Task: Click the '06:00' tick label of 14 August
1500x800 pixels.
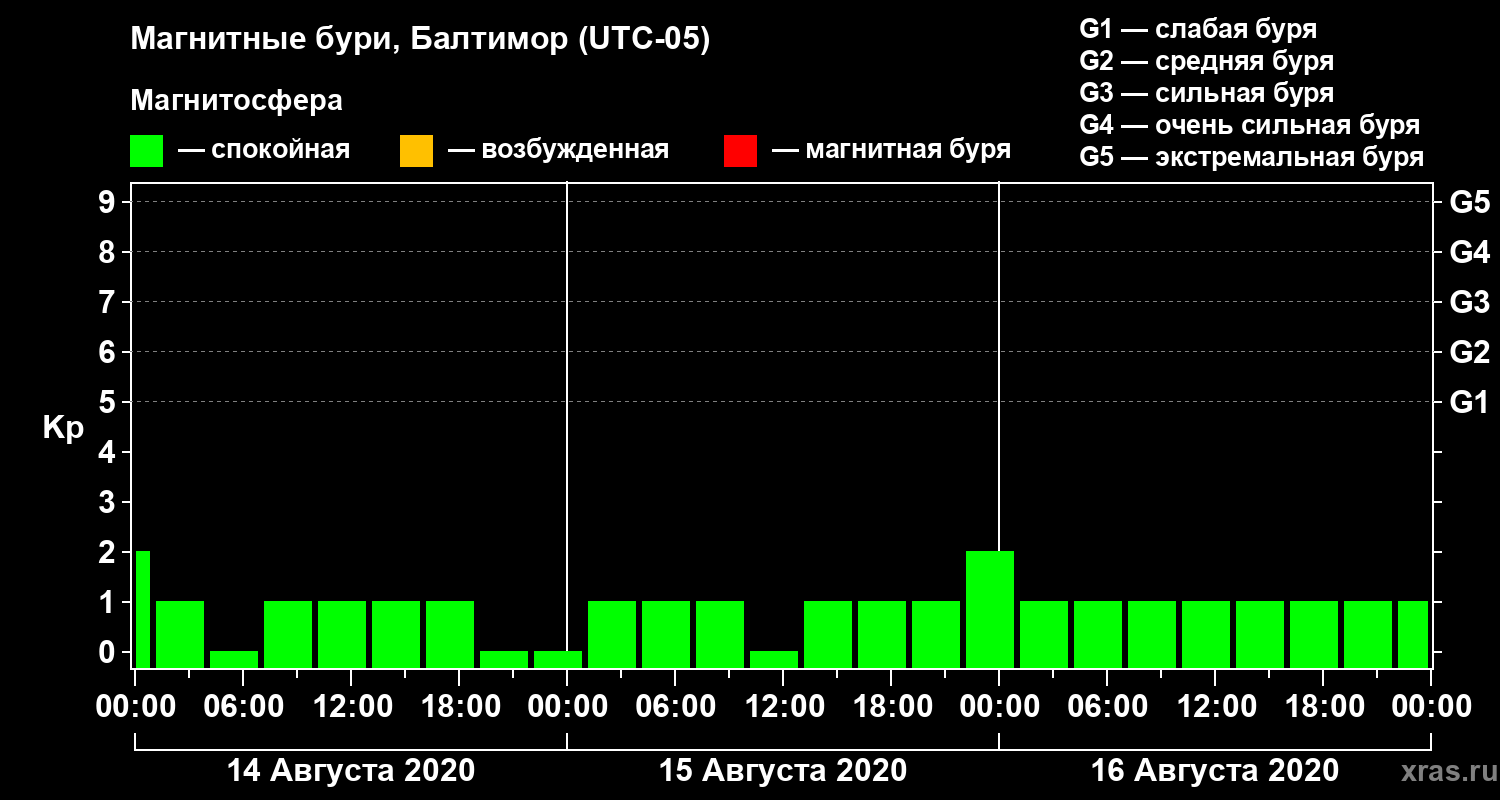Action: pyautogui.click(x=243, y=707)
